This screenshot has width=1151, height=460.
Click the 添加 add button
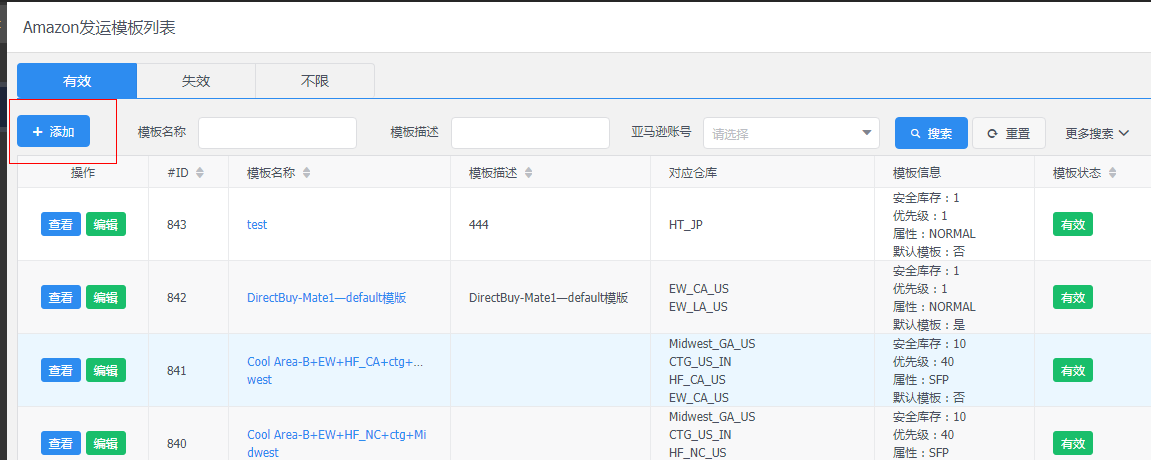pyautogui.click(x=54, y=131)
